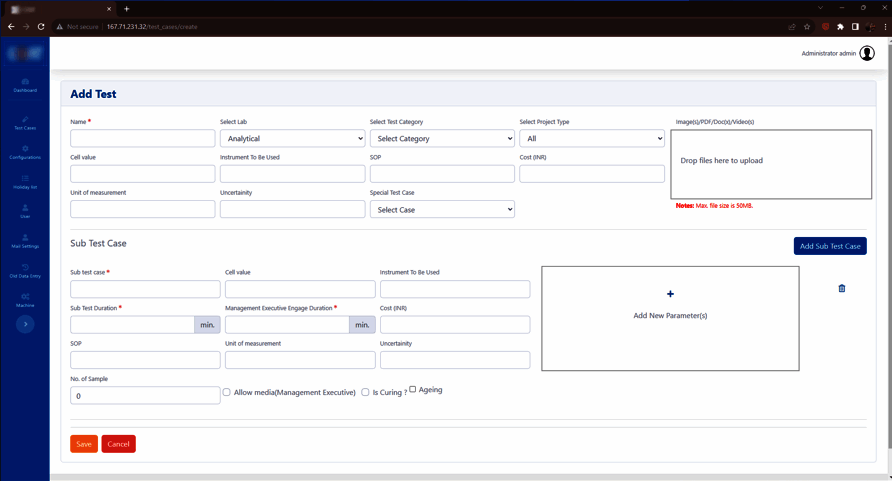Open the Holiday list page

[25, 181]
